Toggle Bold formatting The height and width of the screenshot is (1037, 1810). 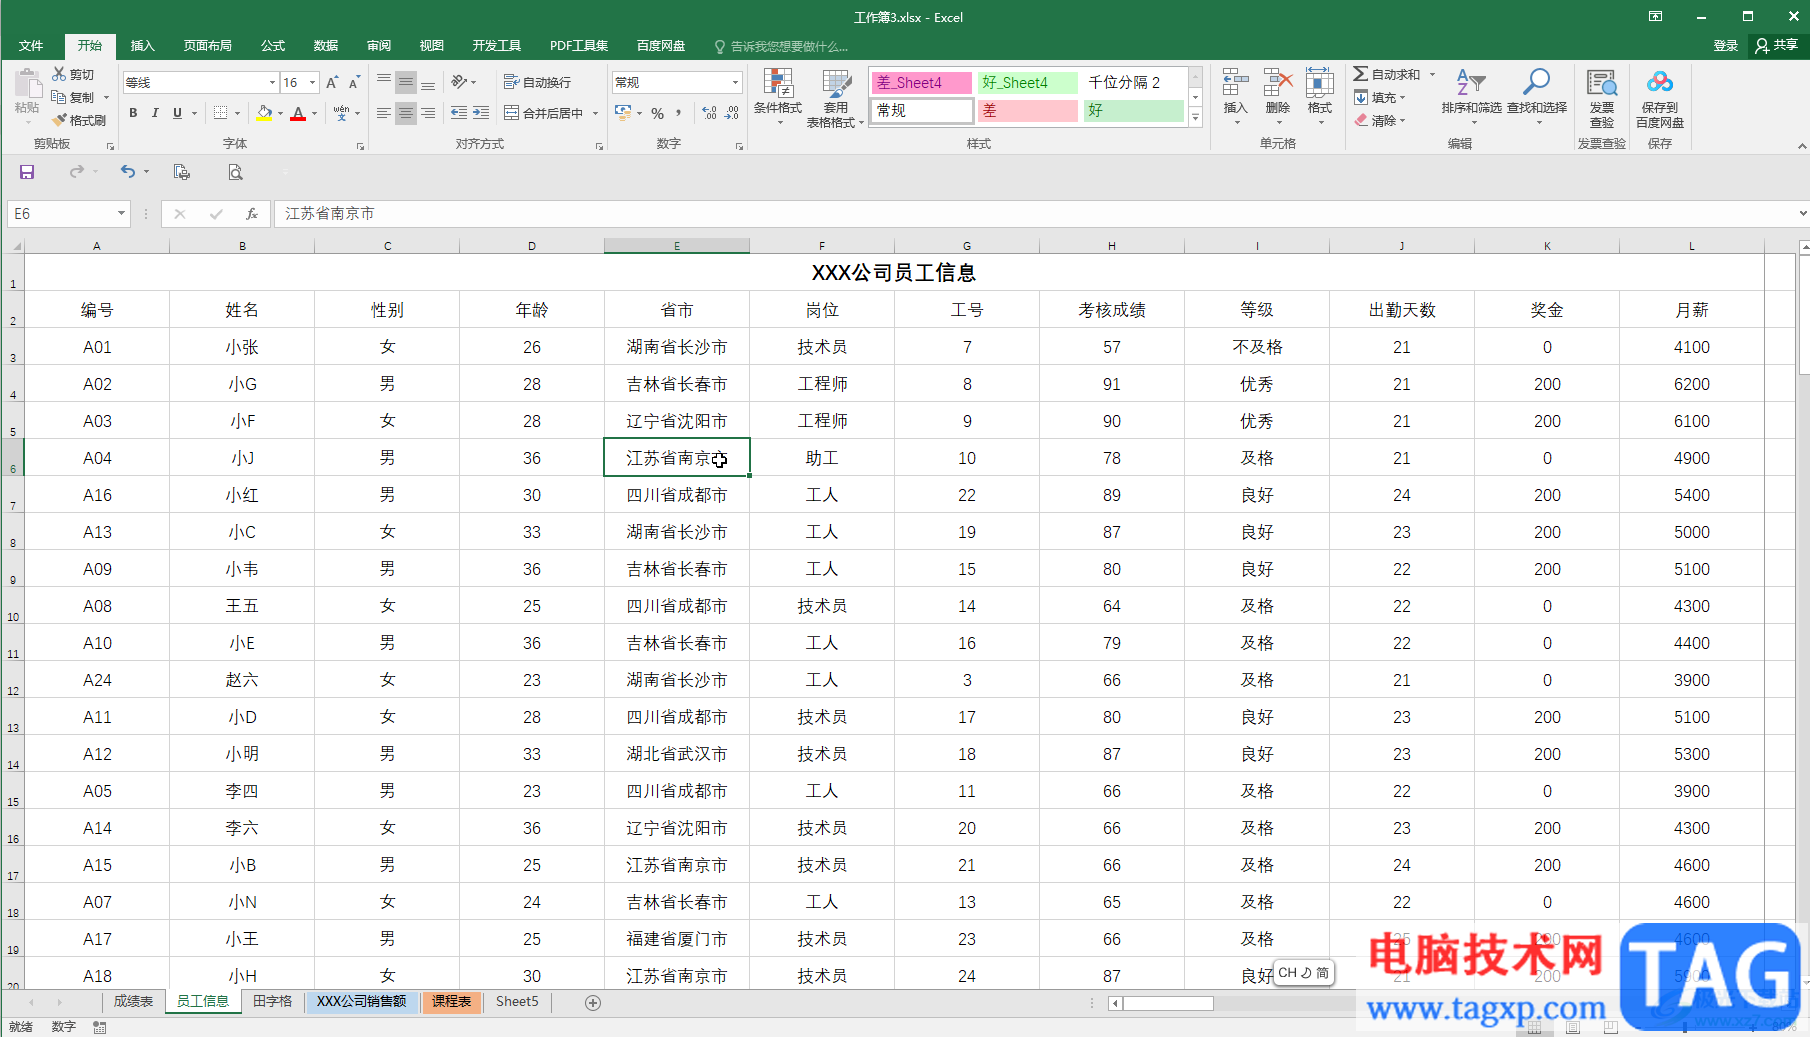point(133,114)
